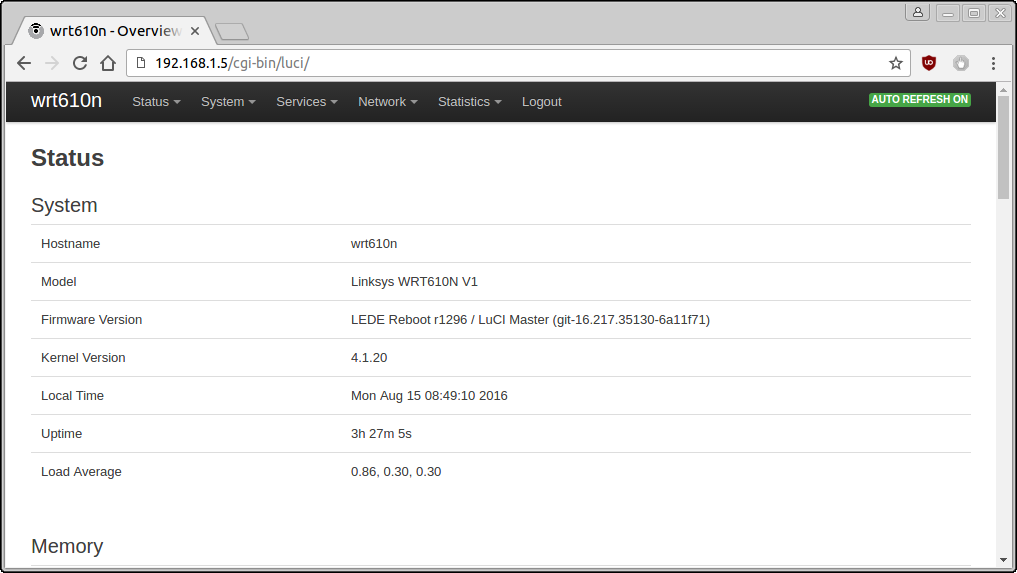Reload the page with the refresh icon

tap(80, 63)
